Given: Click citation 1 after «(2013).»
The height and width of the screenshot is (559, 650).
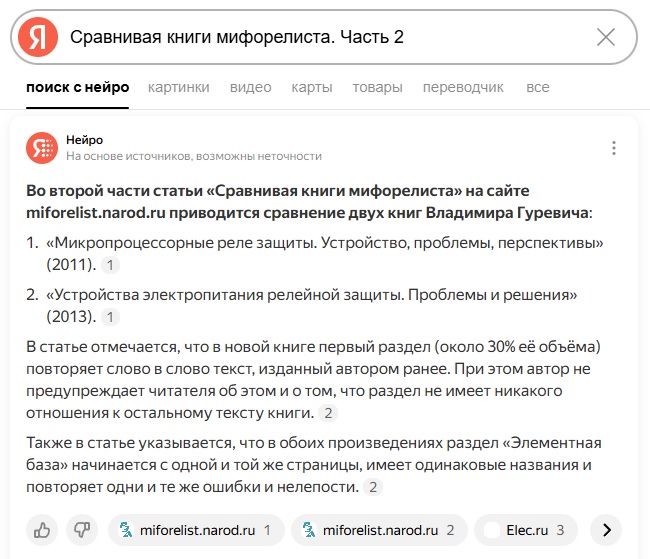Looking at the screenshot, I should click(110, 317).
